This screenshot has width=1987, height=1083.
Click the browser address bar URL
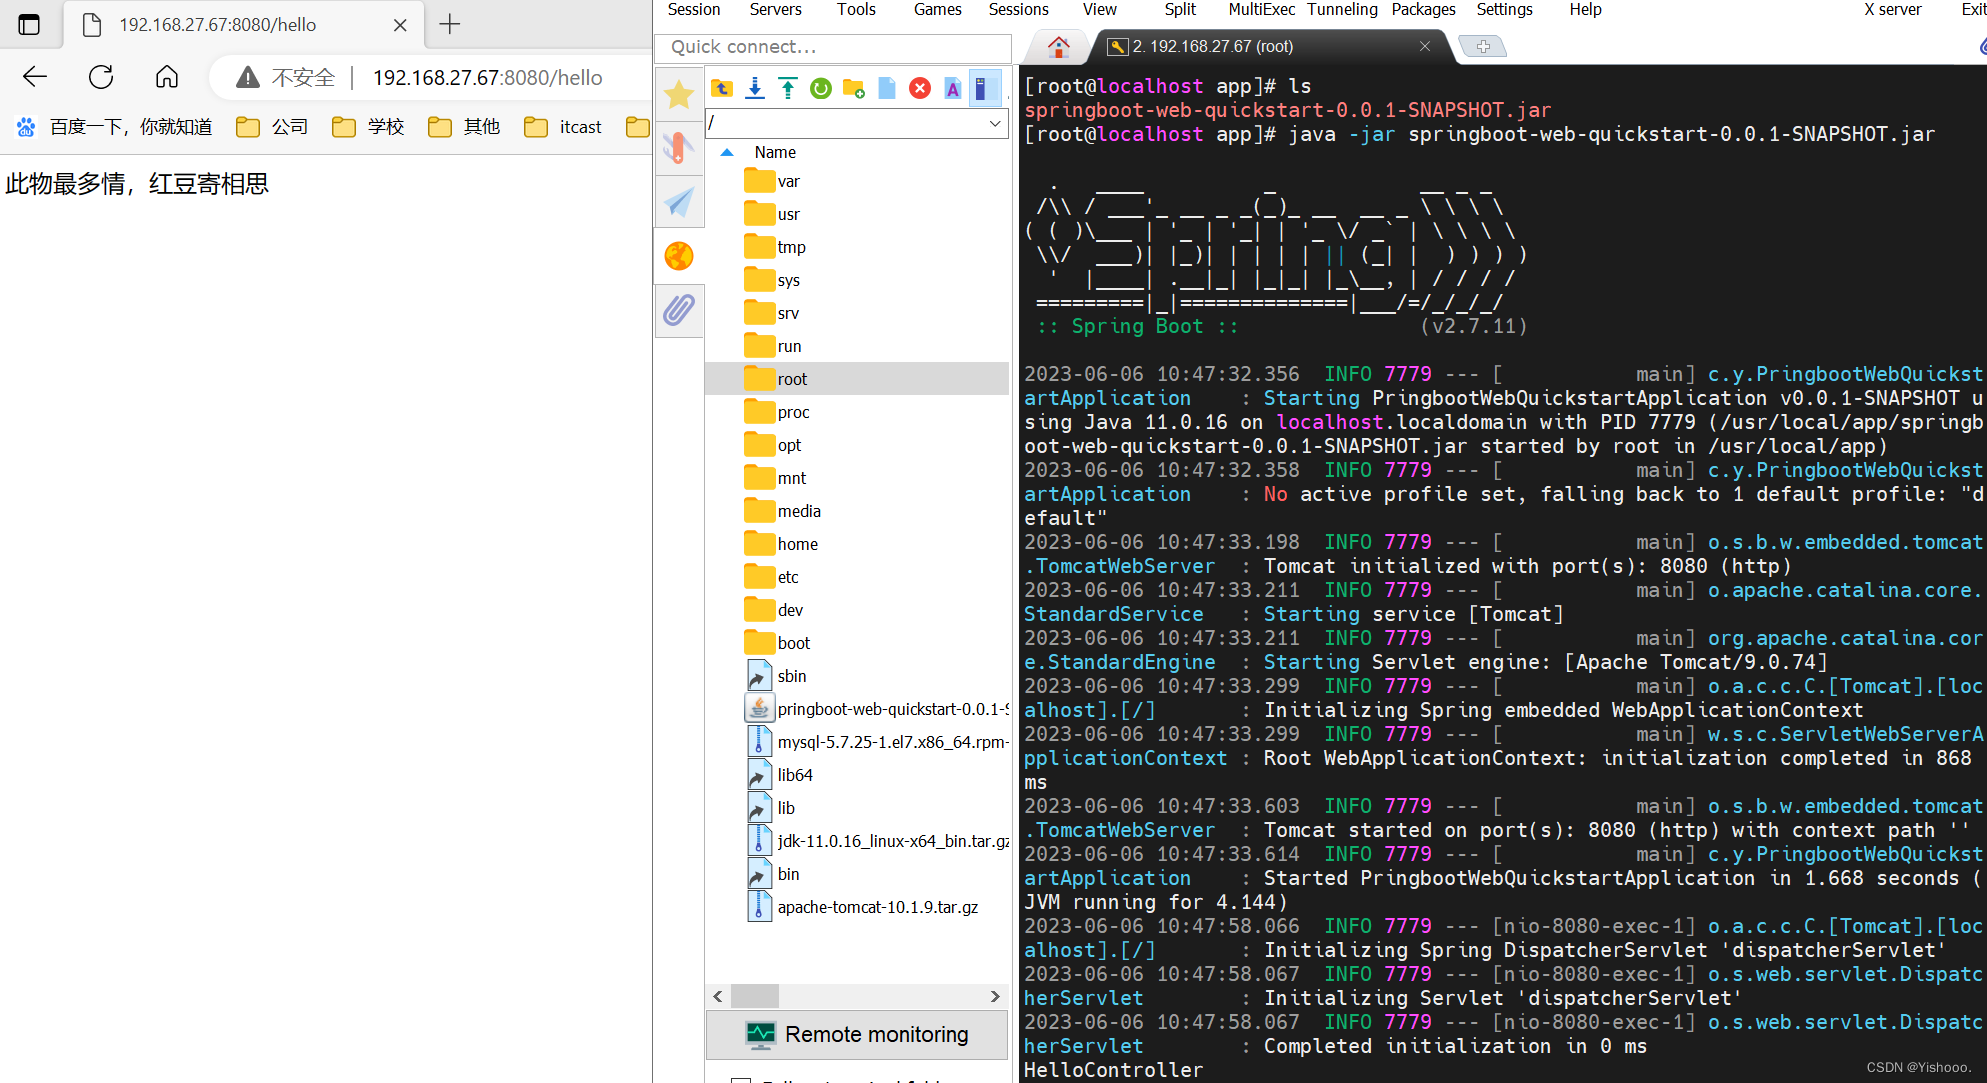[x=488, y=77]
